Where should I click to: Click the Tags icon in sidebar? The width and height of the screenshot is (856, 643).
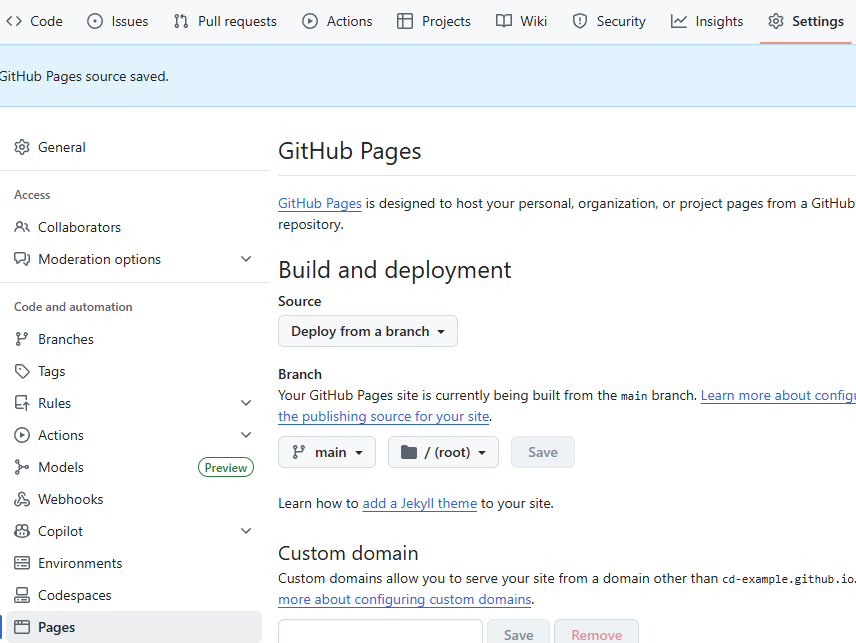[22, 371]
